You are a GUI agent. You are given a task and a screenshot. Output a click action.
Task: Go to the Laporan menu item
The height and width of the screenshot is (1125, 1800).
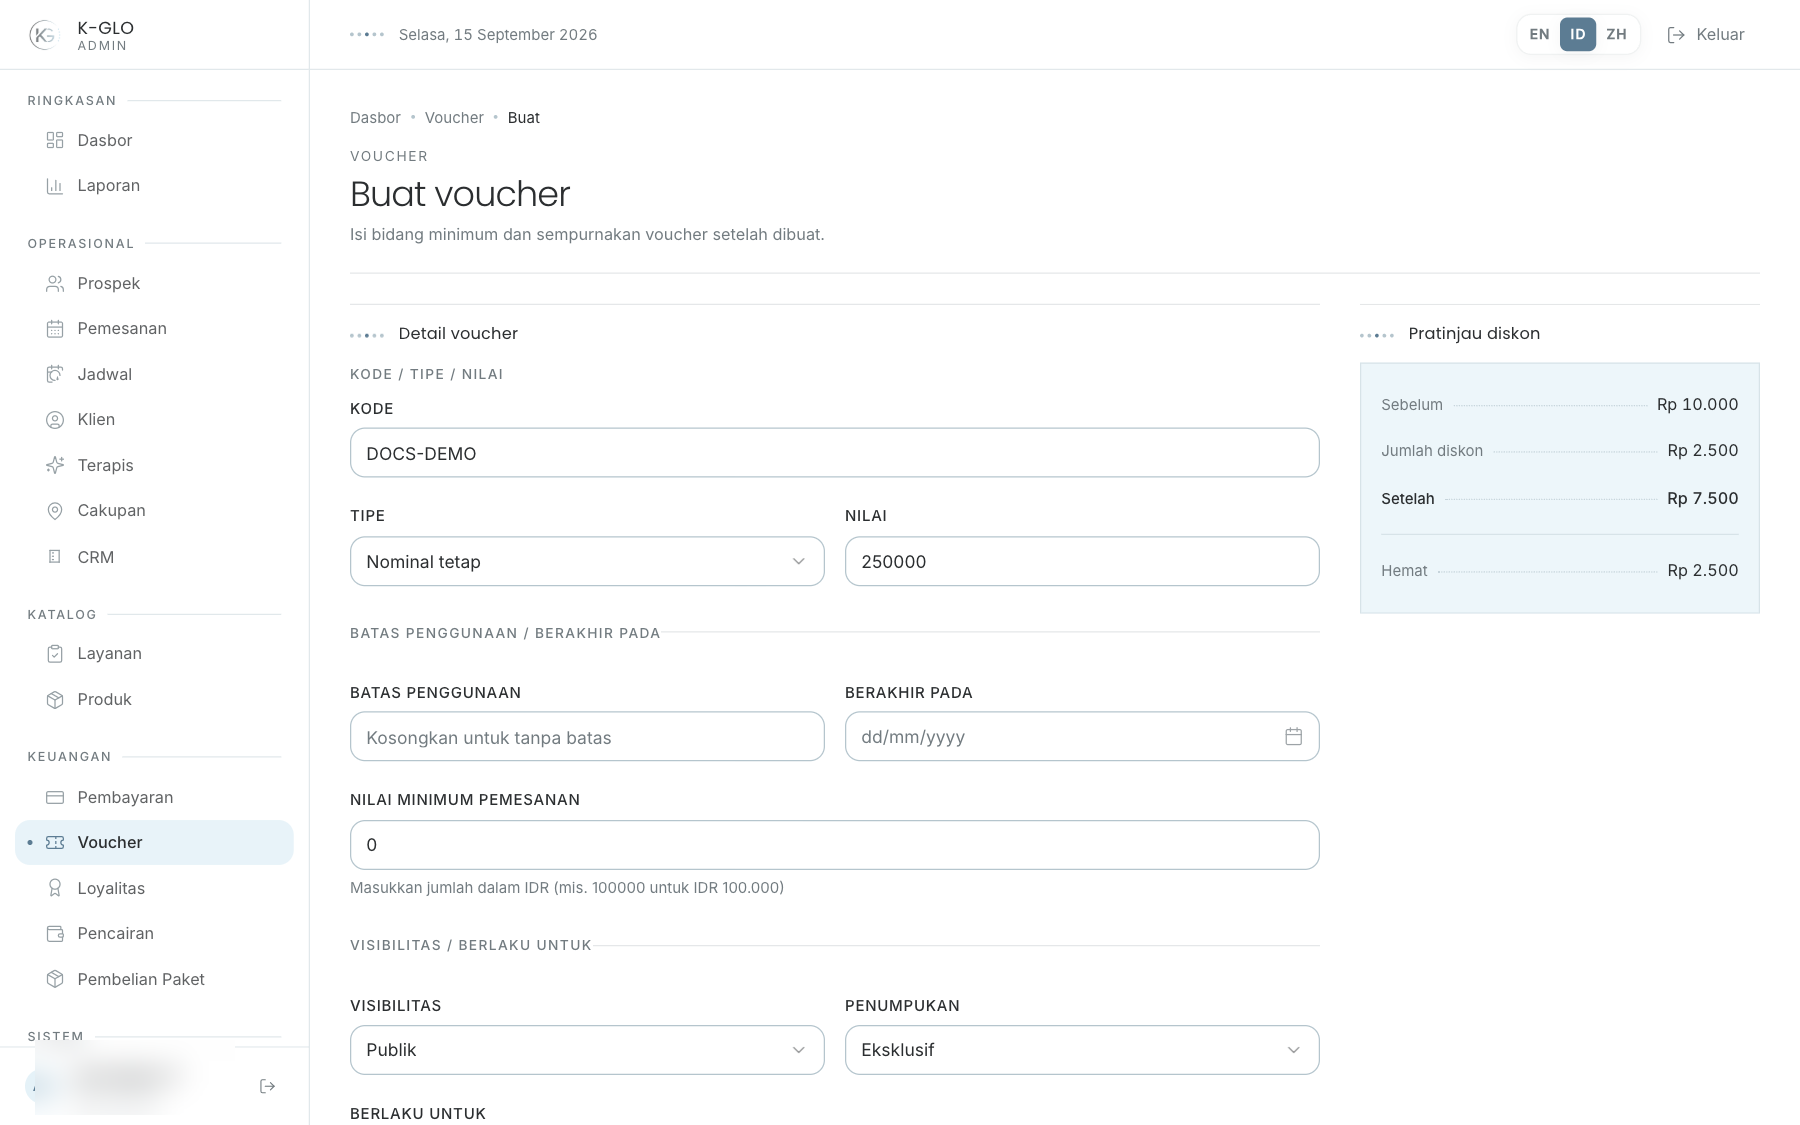(154, 186)
